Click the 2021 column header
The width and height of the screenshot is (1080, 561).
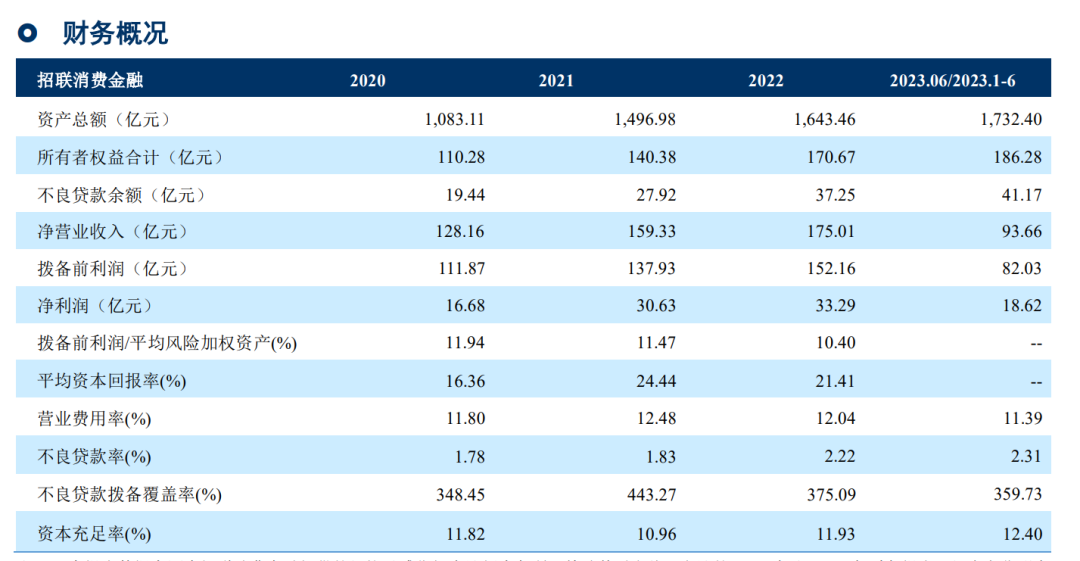click(556, 81)
